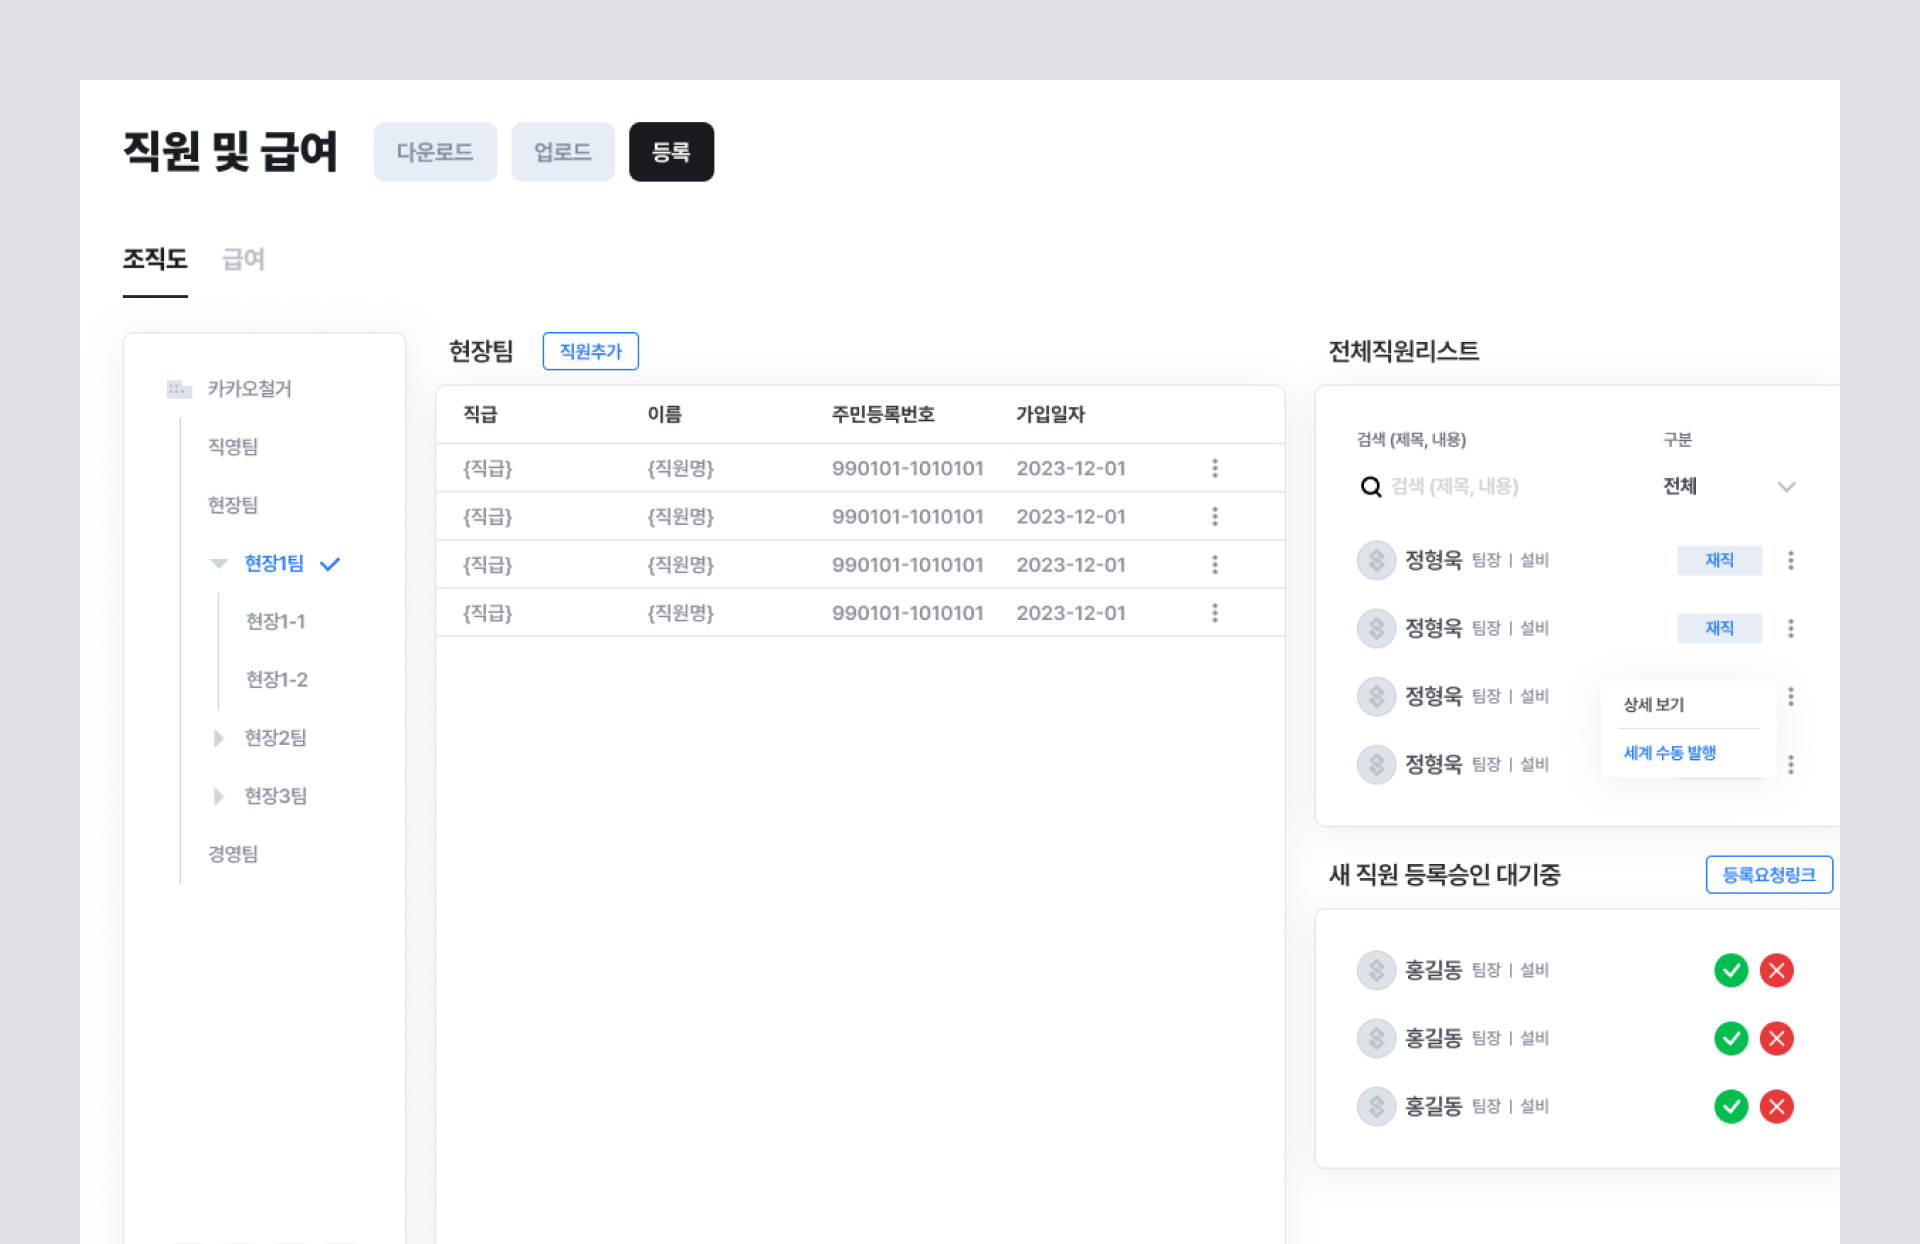Open three-dot menu of first table row
This screenshot has width=1920, height=1244.
click(1214, 468)
